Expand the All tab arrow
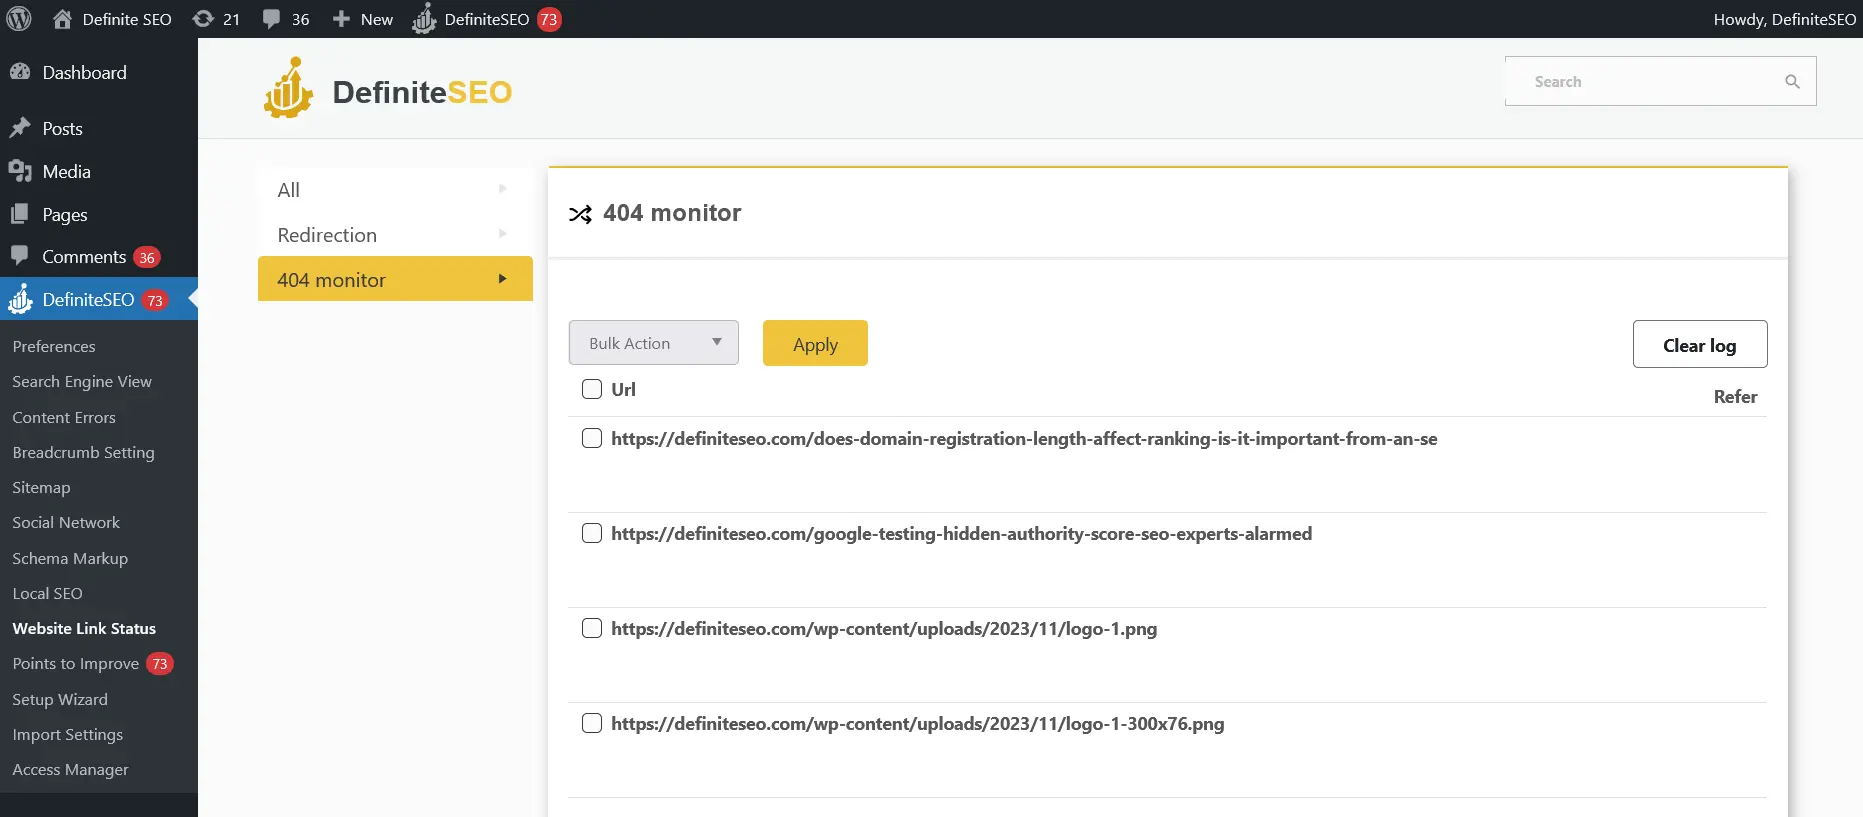The height and width of the screenshot is (817, 1863). pyautogui.click(x=502, y=188)
